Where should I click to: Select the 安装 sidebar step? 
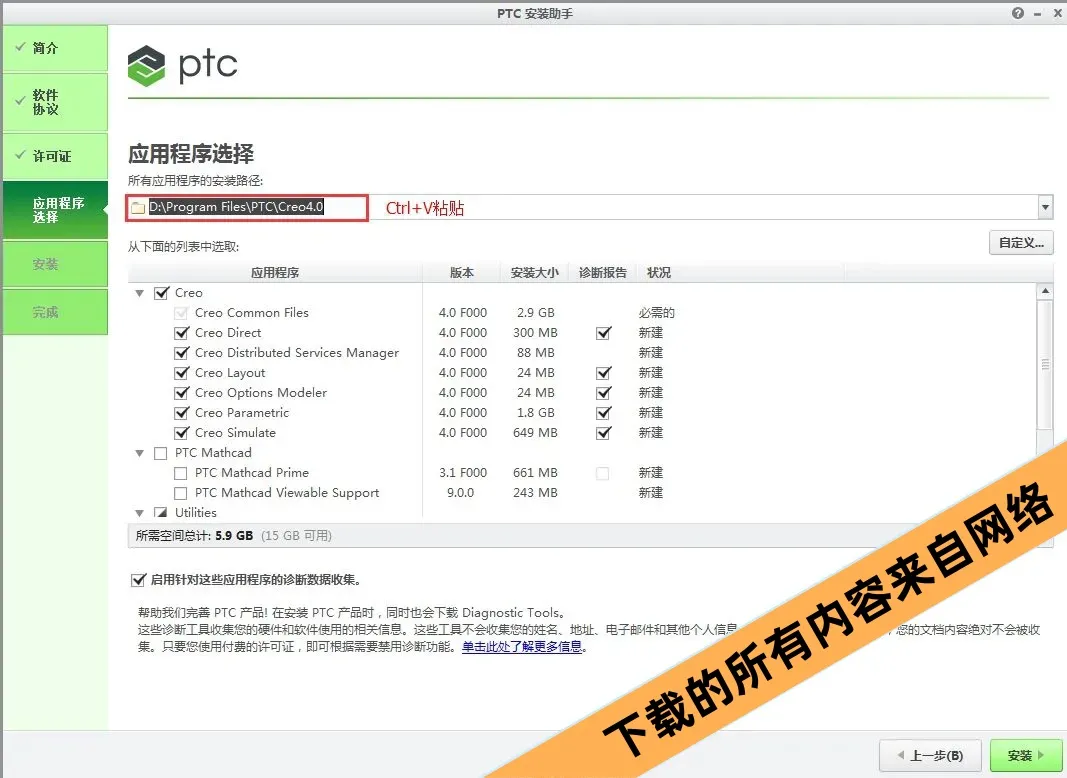click(55, 264)
